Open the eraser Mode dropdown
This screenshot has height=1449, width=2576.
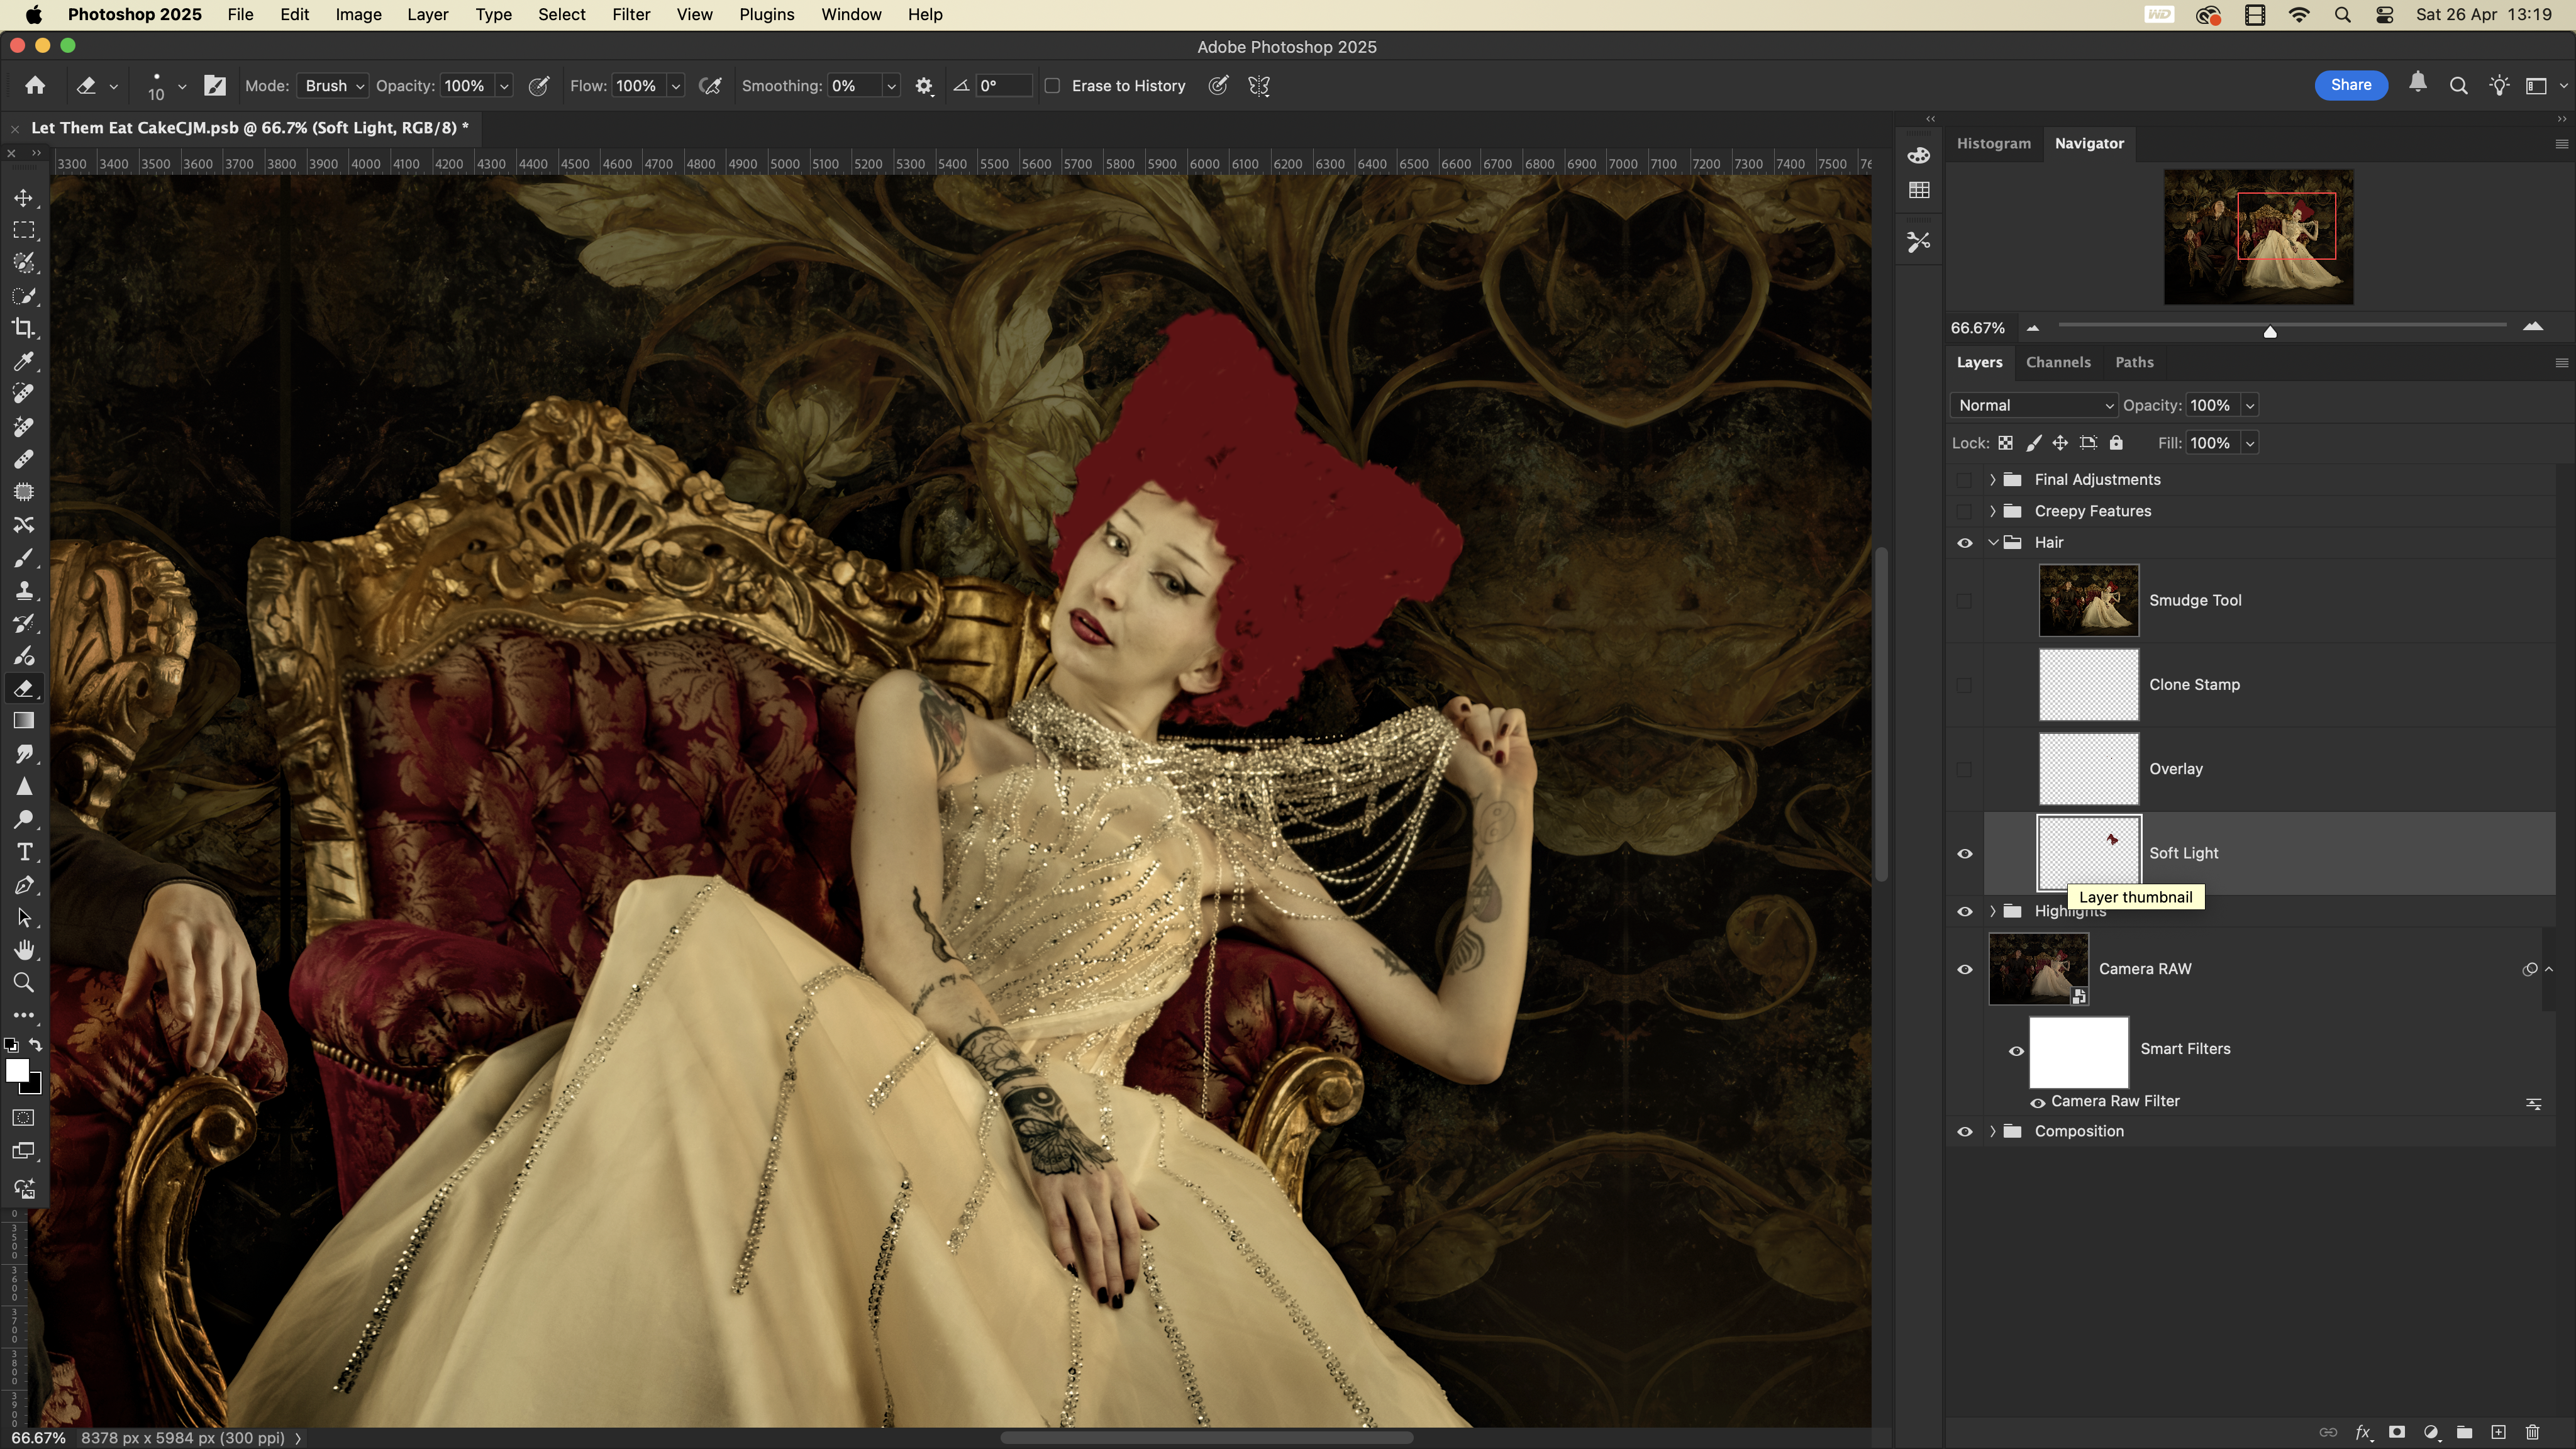click(x=333, y=86)
